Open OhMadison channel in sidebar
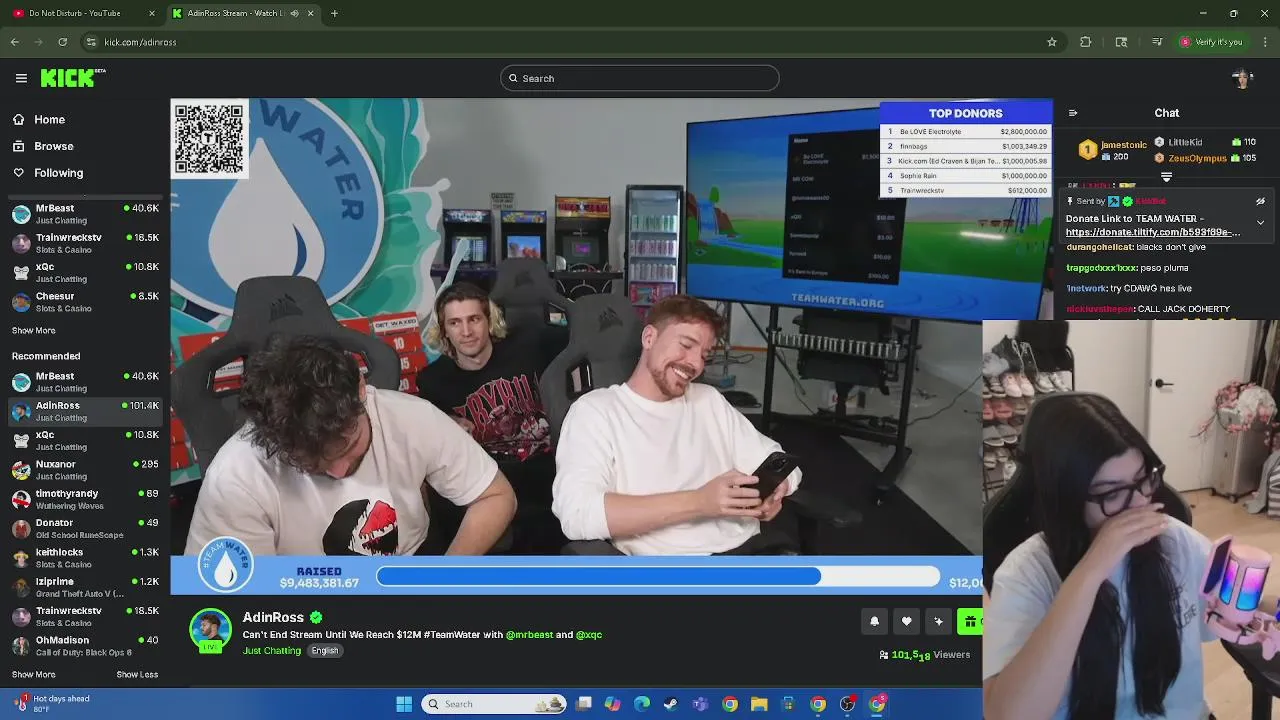This screenshot has height=720, width=1280. [x=85, y=646]
